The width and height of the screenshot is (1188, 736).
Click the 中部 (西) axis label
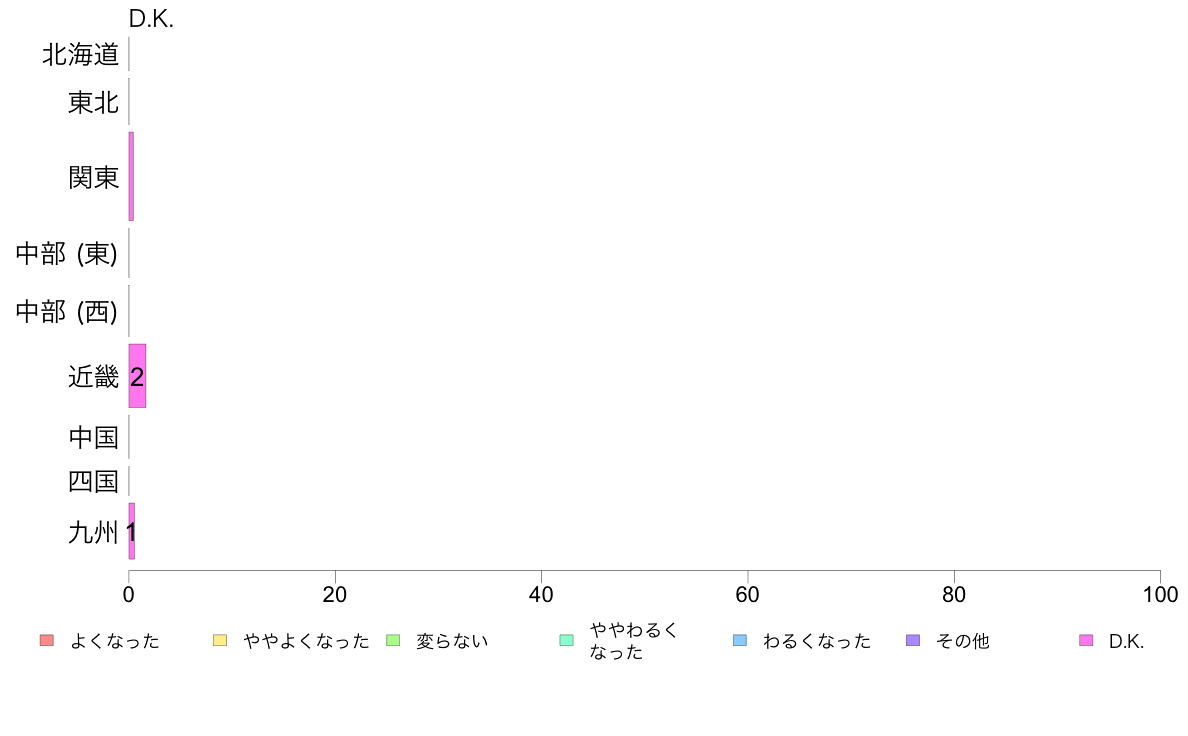tap(67, 312)
